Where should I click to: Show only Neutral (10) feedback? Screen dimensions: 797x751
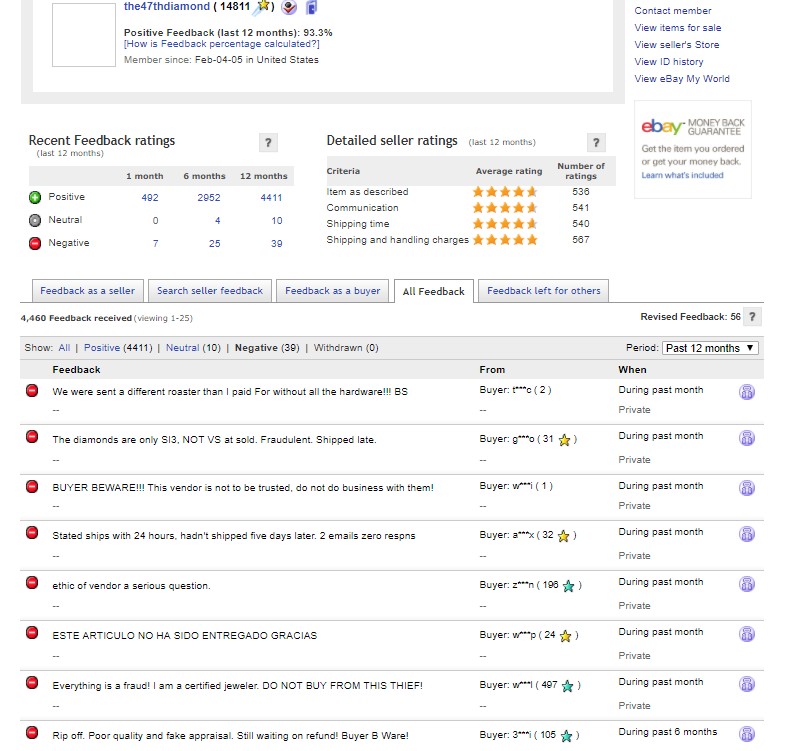193,348
